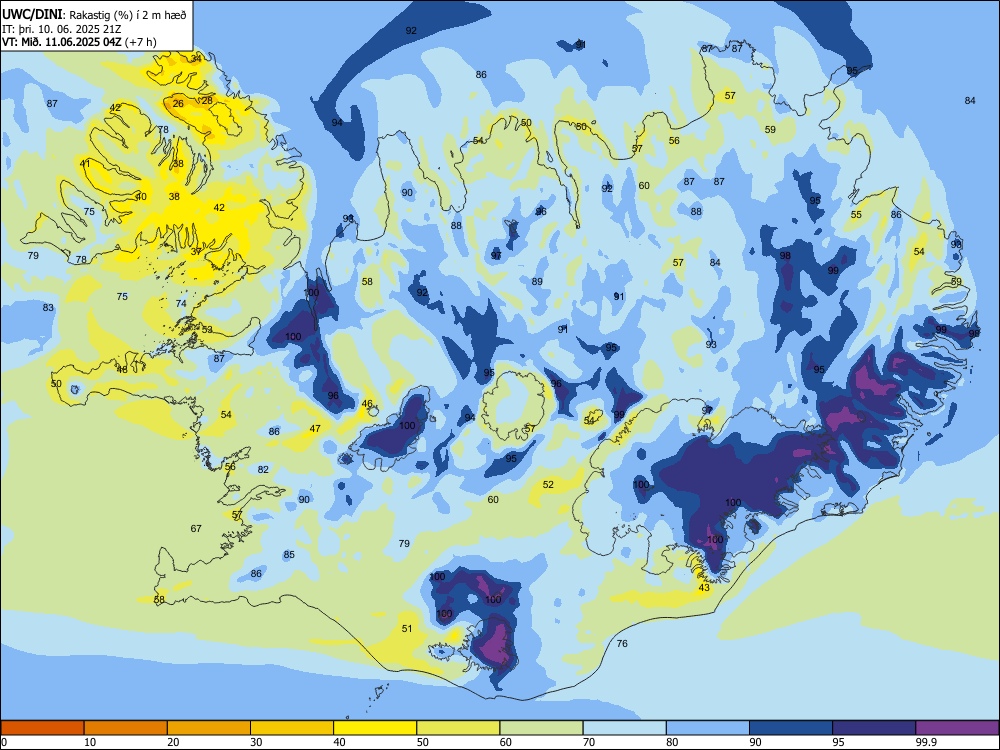Click the map value '83' at the left edge
Image resolution: width=1000 pixels, height=750 pixels.
click(48, 307)
